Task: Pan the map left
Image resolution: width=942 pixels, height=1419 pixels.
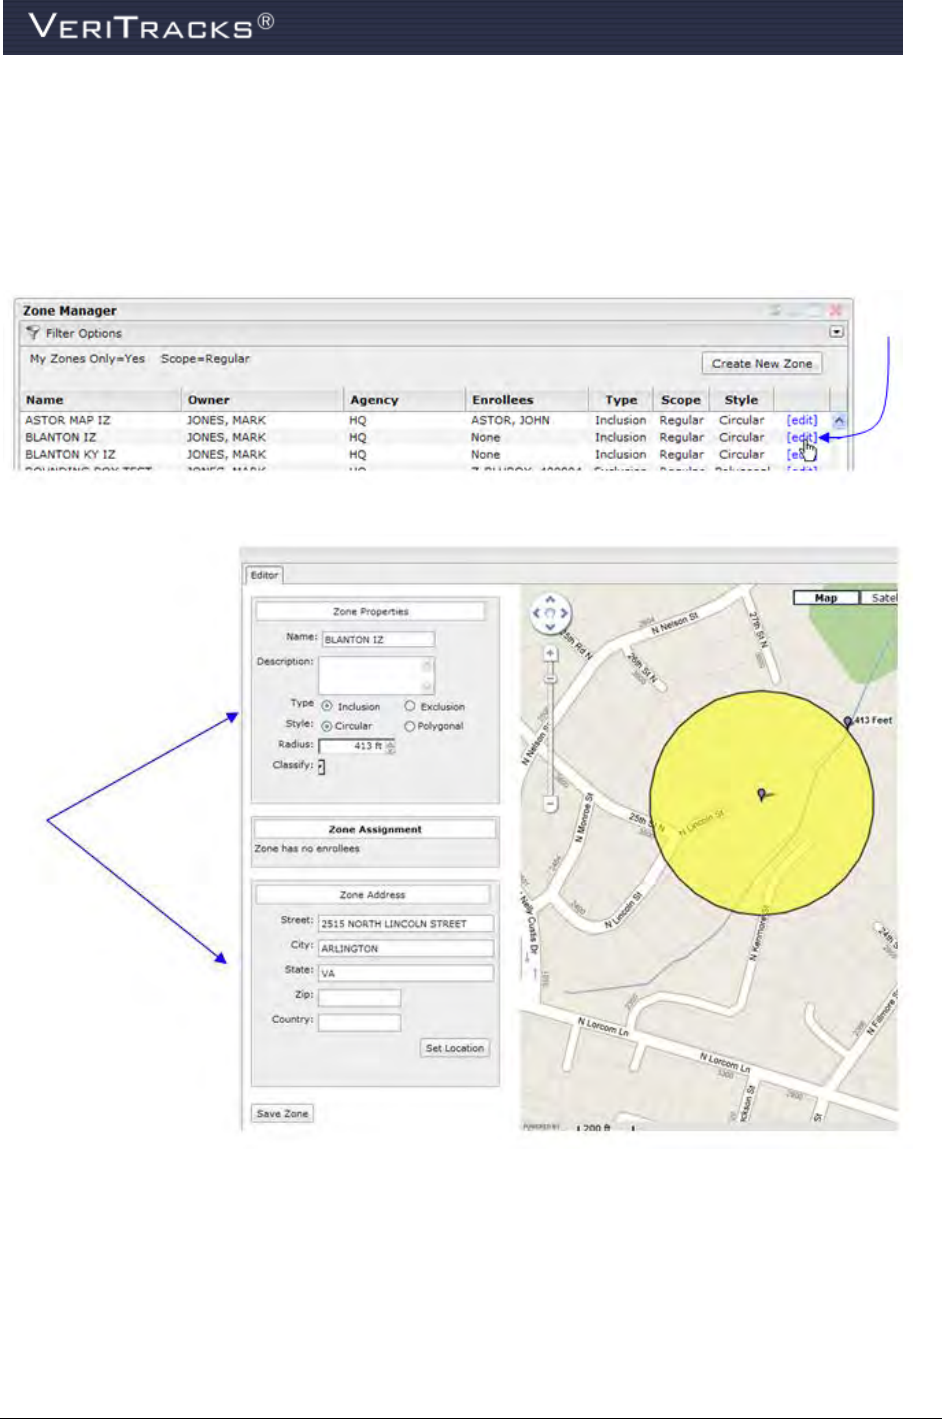Action: pos(537,613)
